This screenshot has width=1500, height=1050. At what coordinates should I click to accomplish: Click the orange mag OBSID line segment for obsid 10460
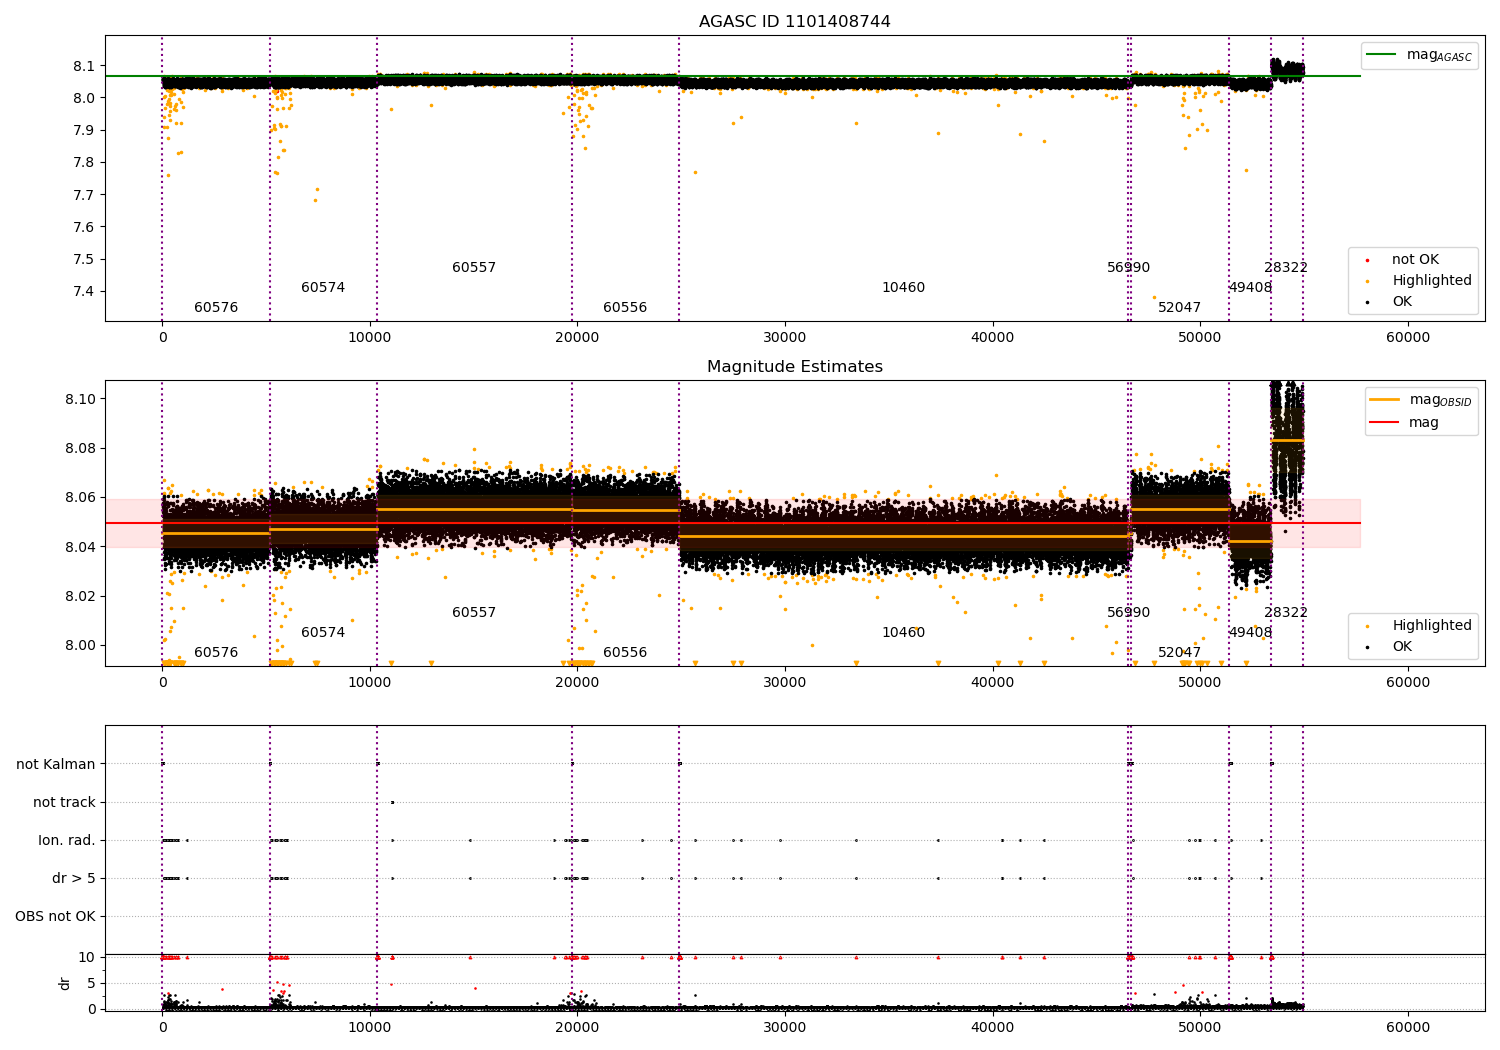[904, 536]
